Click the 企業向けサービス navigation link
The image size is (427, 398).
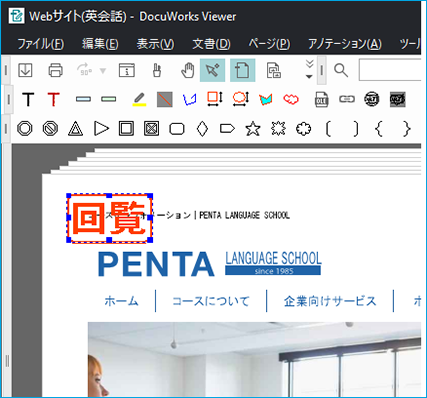(x=330, y=301)
